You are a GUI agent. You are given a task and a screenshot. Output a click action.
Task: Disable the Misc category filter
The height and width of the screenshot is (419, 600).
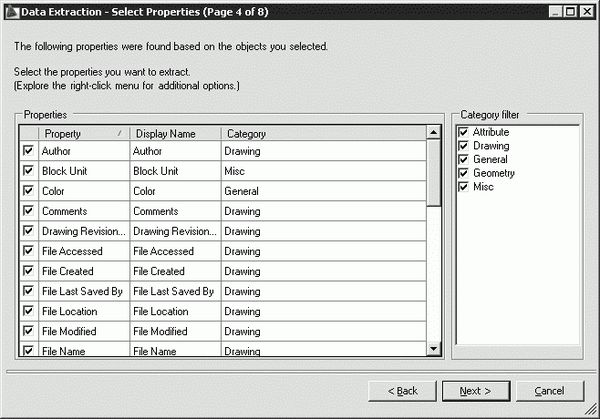(463, 187)
